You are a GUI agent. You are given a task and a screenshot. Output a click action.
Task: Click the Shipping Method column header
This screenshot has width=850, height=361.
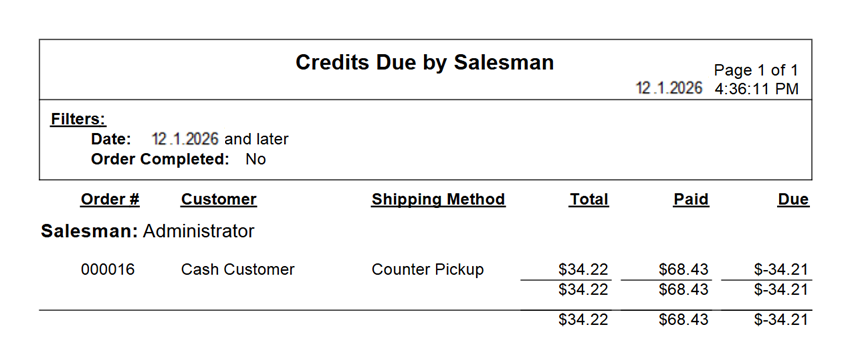coord(438,199)
